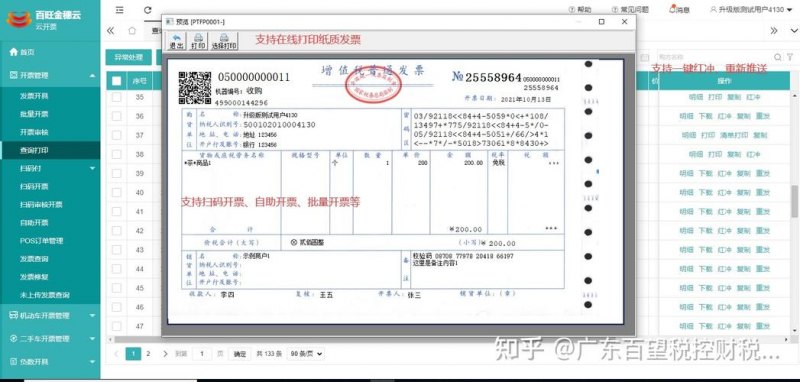Close the 预览 preview window
This screenshot has height=382, width=800.
(x=624, y=21)
